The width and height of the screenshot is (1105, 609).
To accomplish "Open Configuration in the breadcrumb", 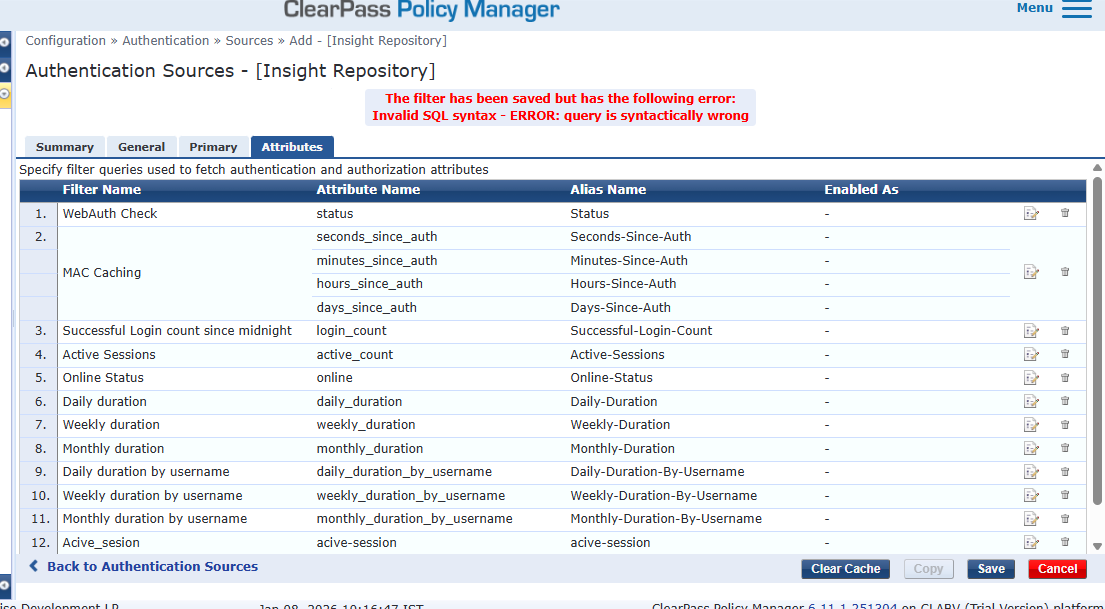I will coord(66,41).
